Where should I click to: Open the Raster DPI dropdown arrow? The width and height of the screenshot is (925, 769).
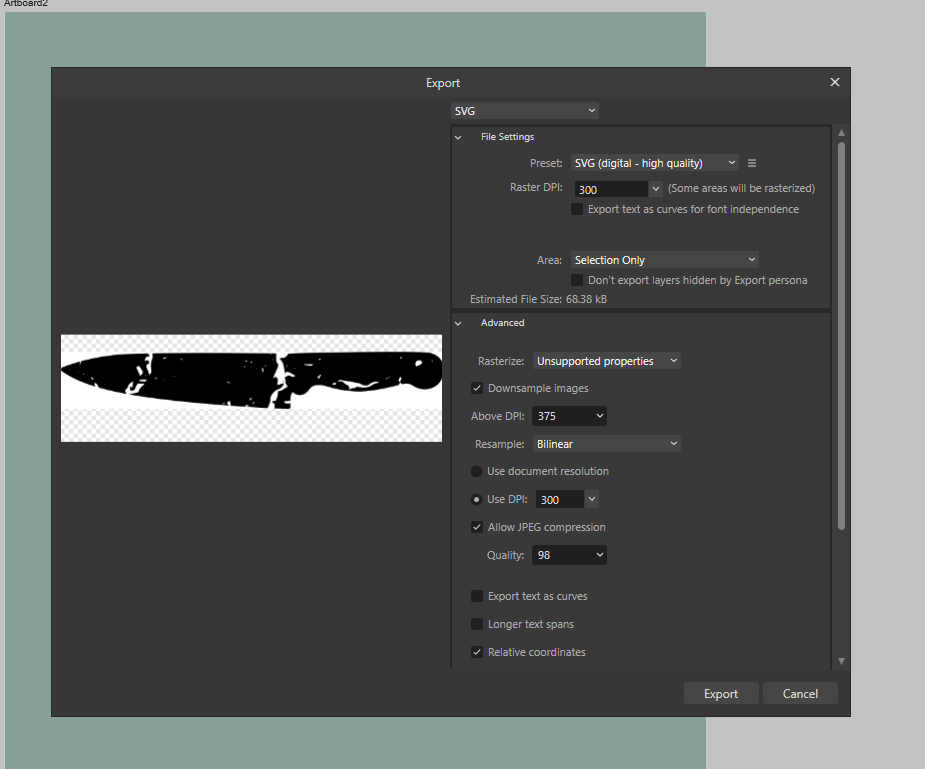point(655,189)
